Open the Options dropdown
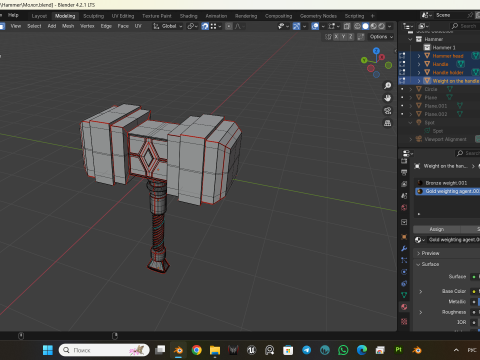 pos(381,37)
